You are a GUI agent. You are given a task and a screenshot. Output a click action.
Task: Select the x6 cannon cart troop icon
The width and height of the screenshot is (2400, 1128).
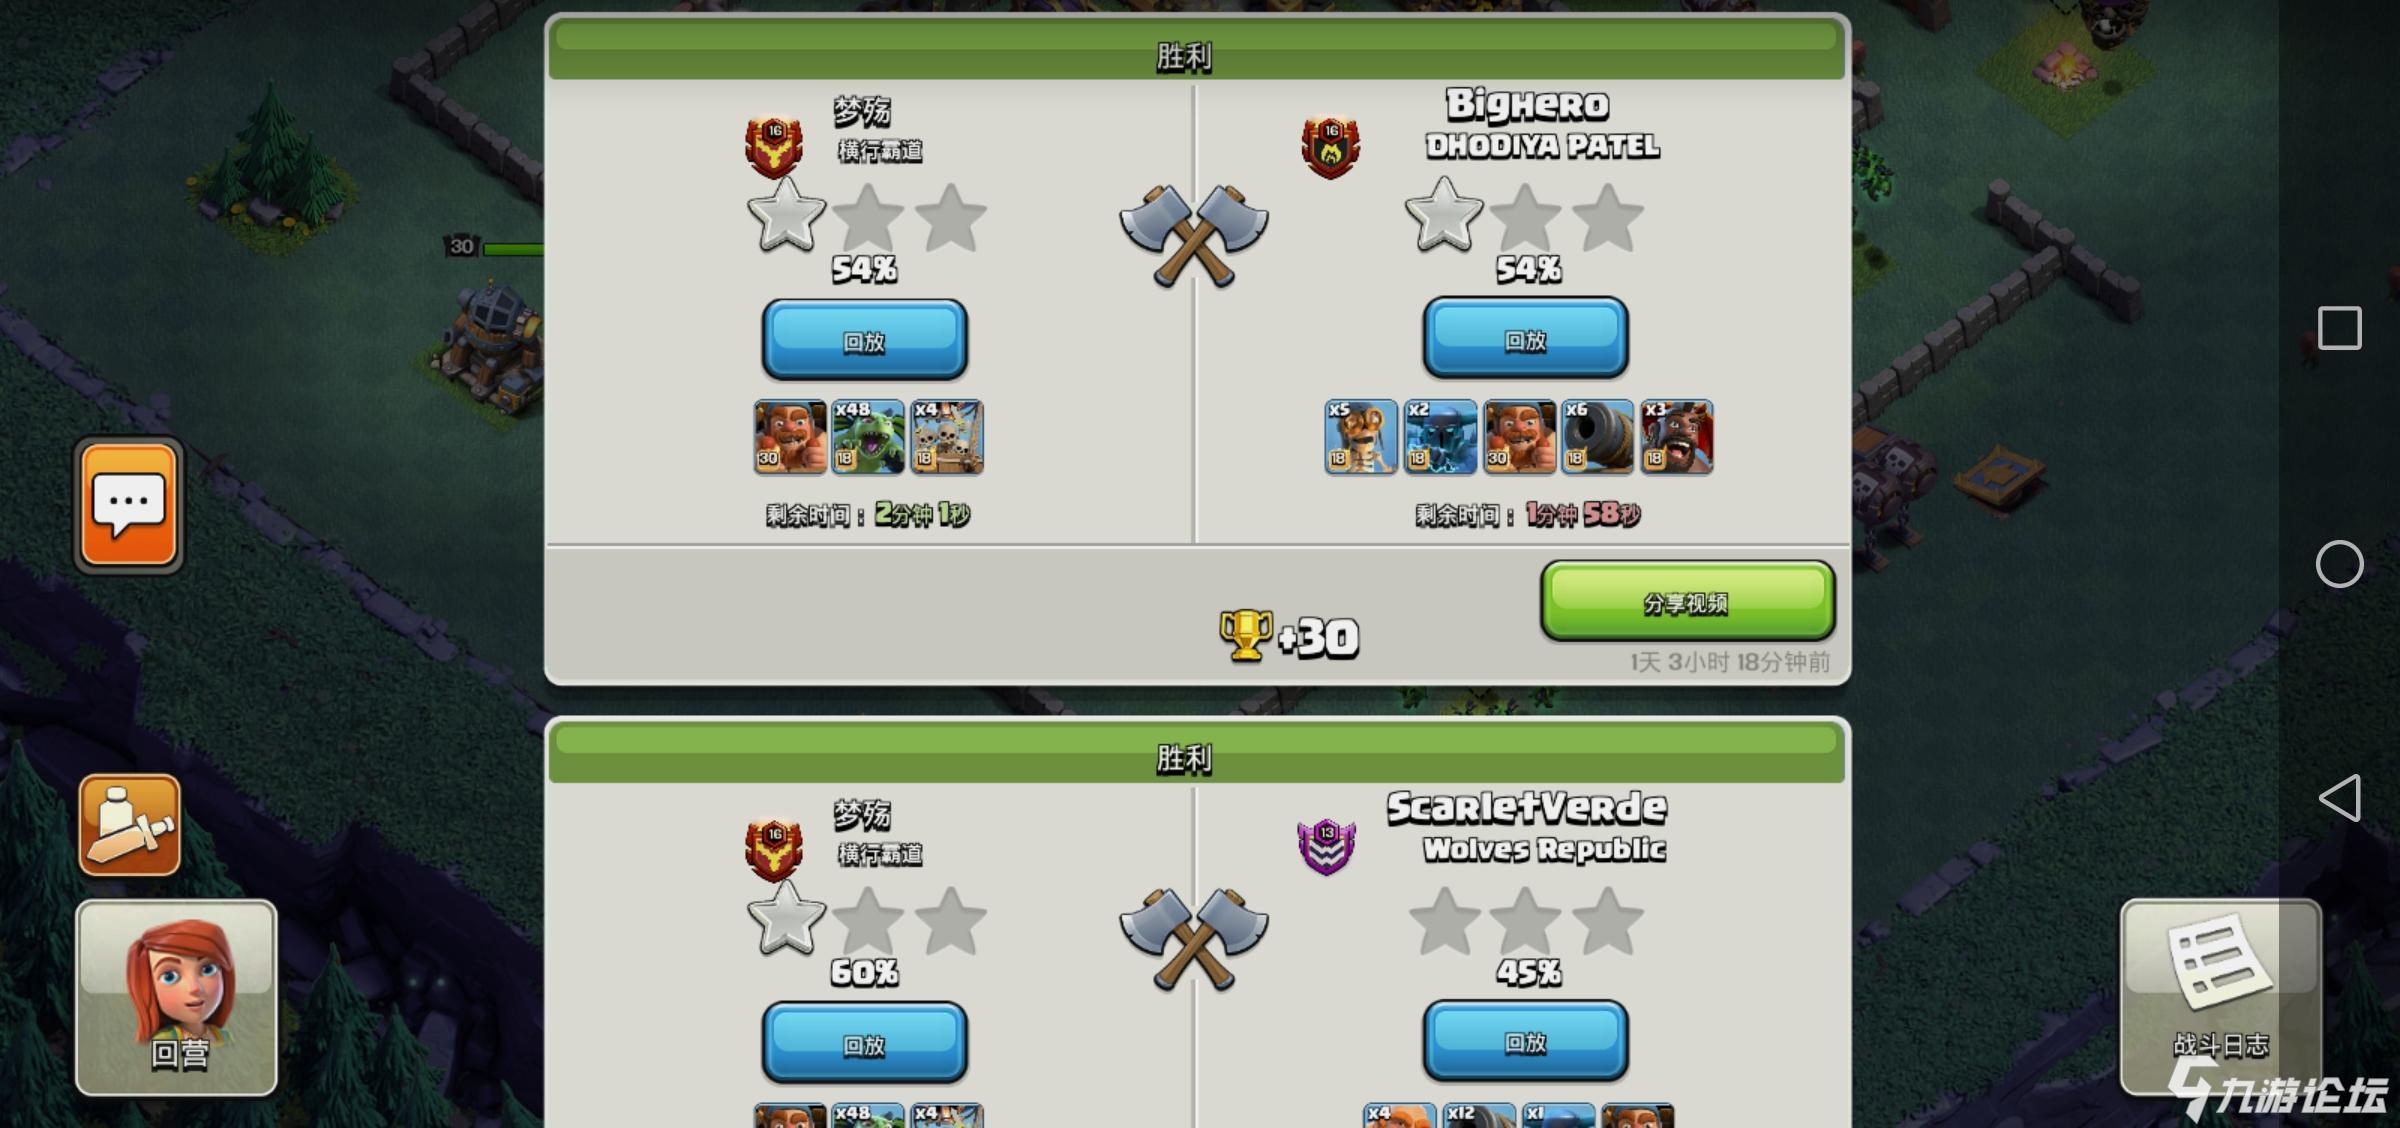pyautogui.click(x=1598, y=437)
